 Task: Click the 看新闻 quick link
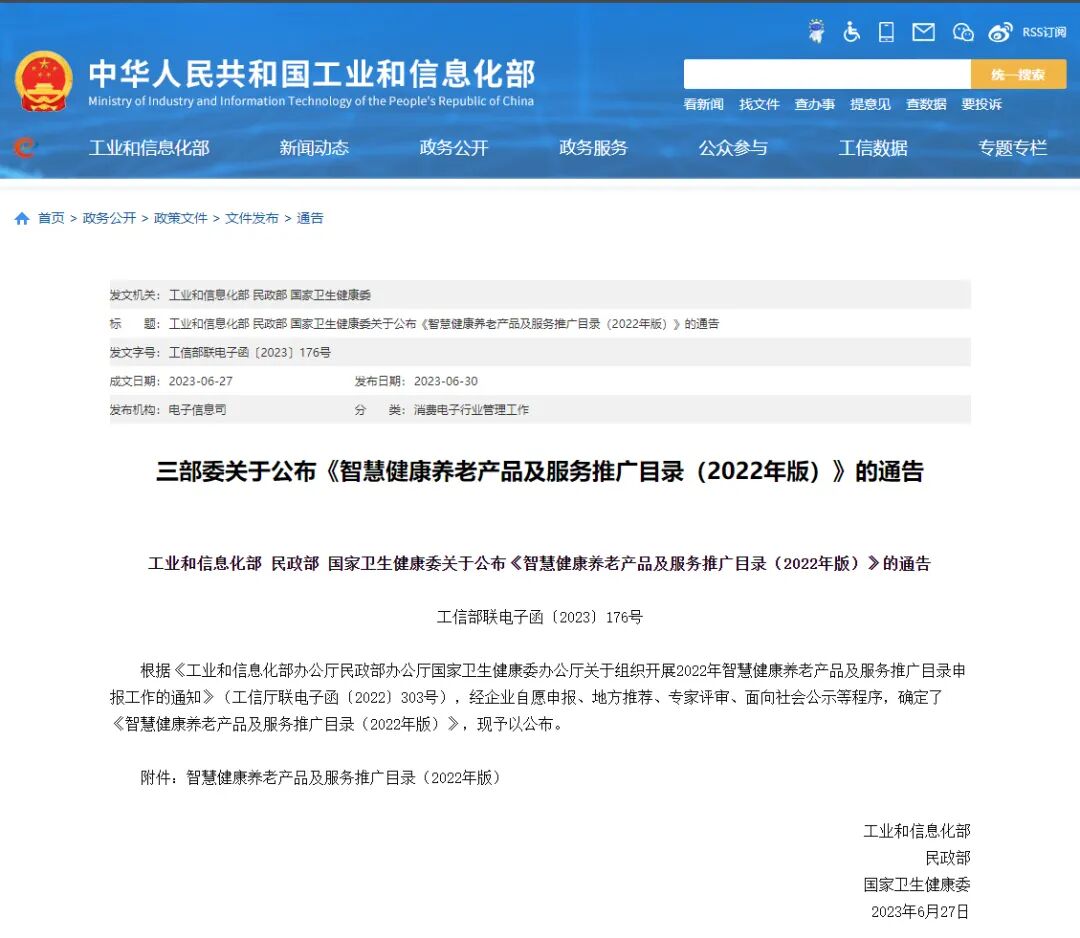[x=703, y=104]
